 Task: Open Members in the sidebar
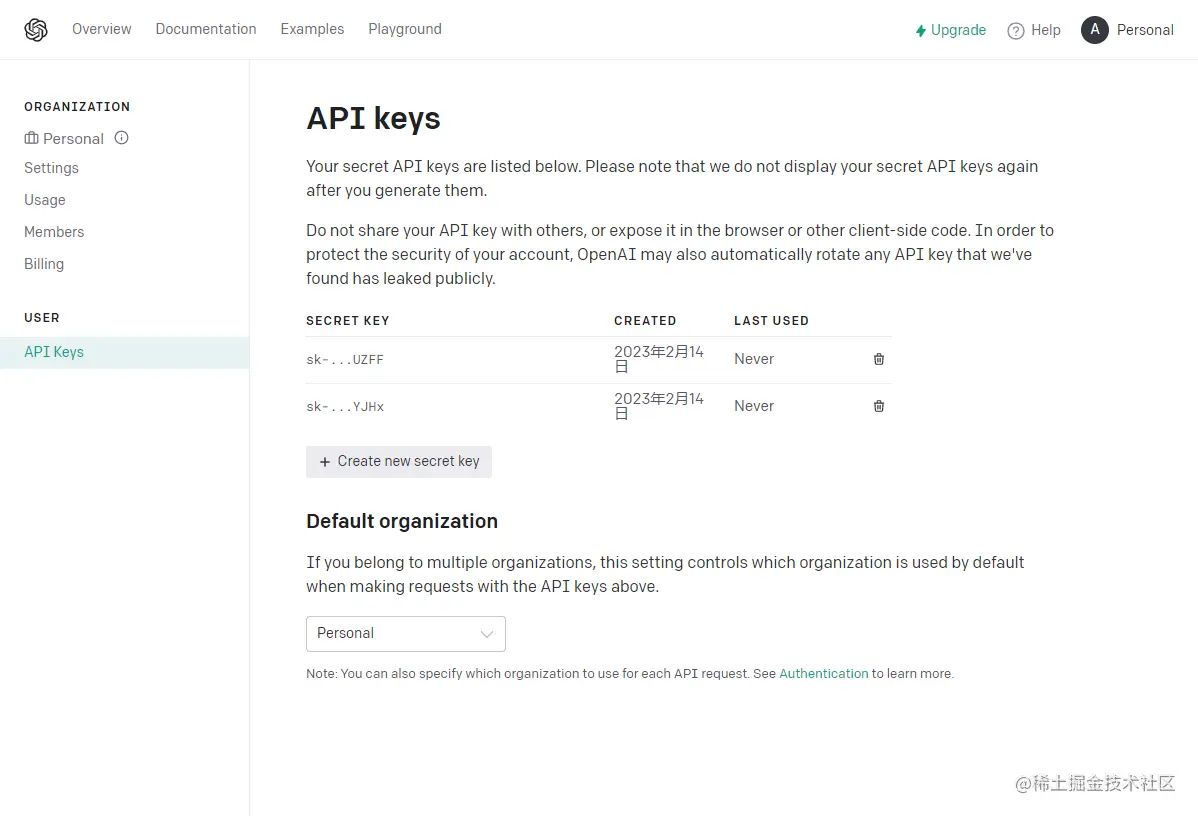pos(54,232)
